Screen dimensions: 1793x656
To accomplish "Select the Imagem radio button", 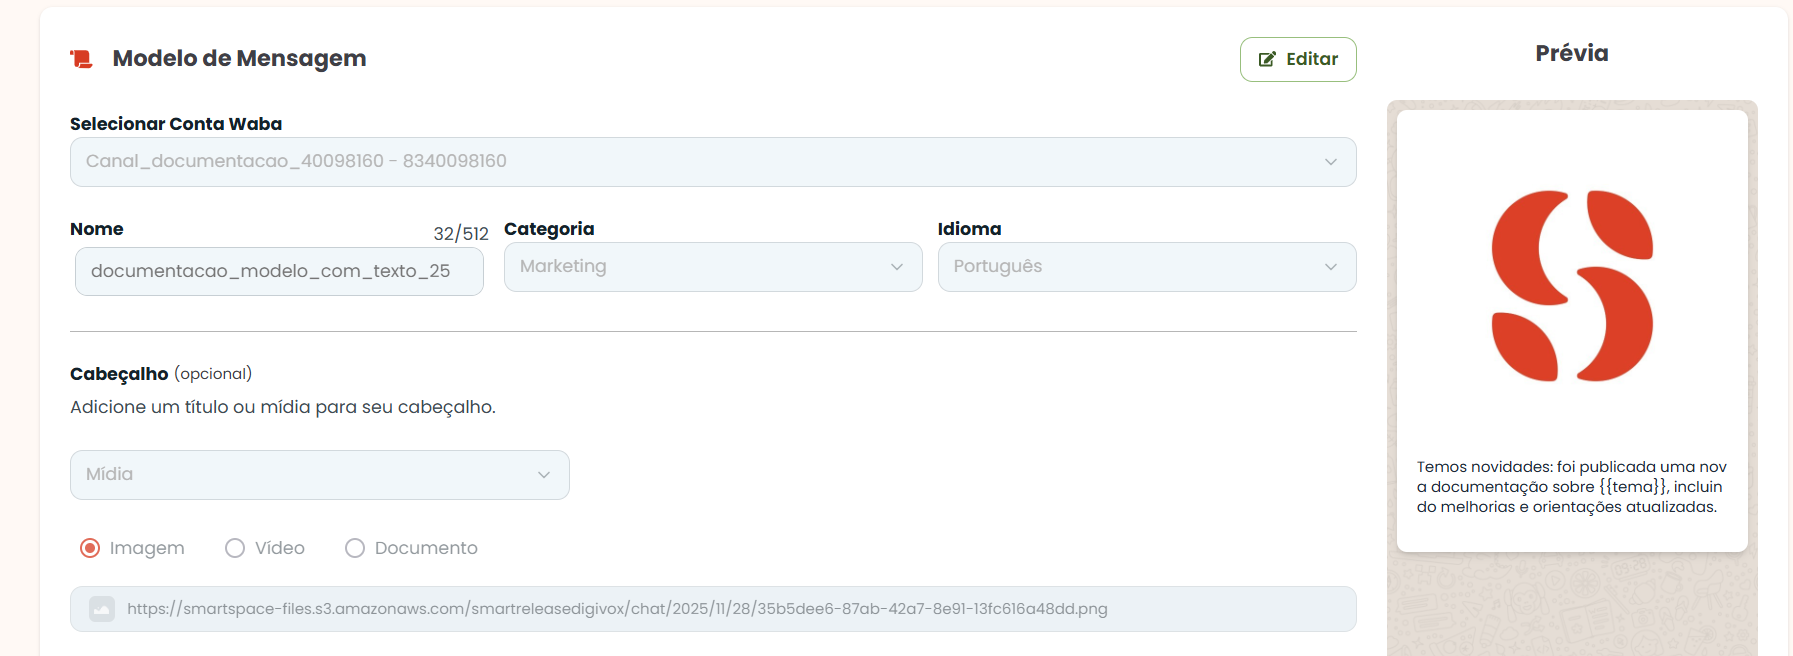I will pos(90,548).
